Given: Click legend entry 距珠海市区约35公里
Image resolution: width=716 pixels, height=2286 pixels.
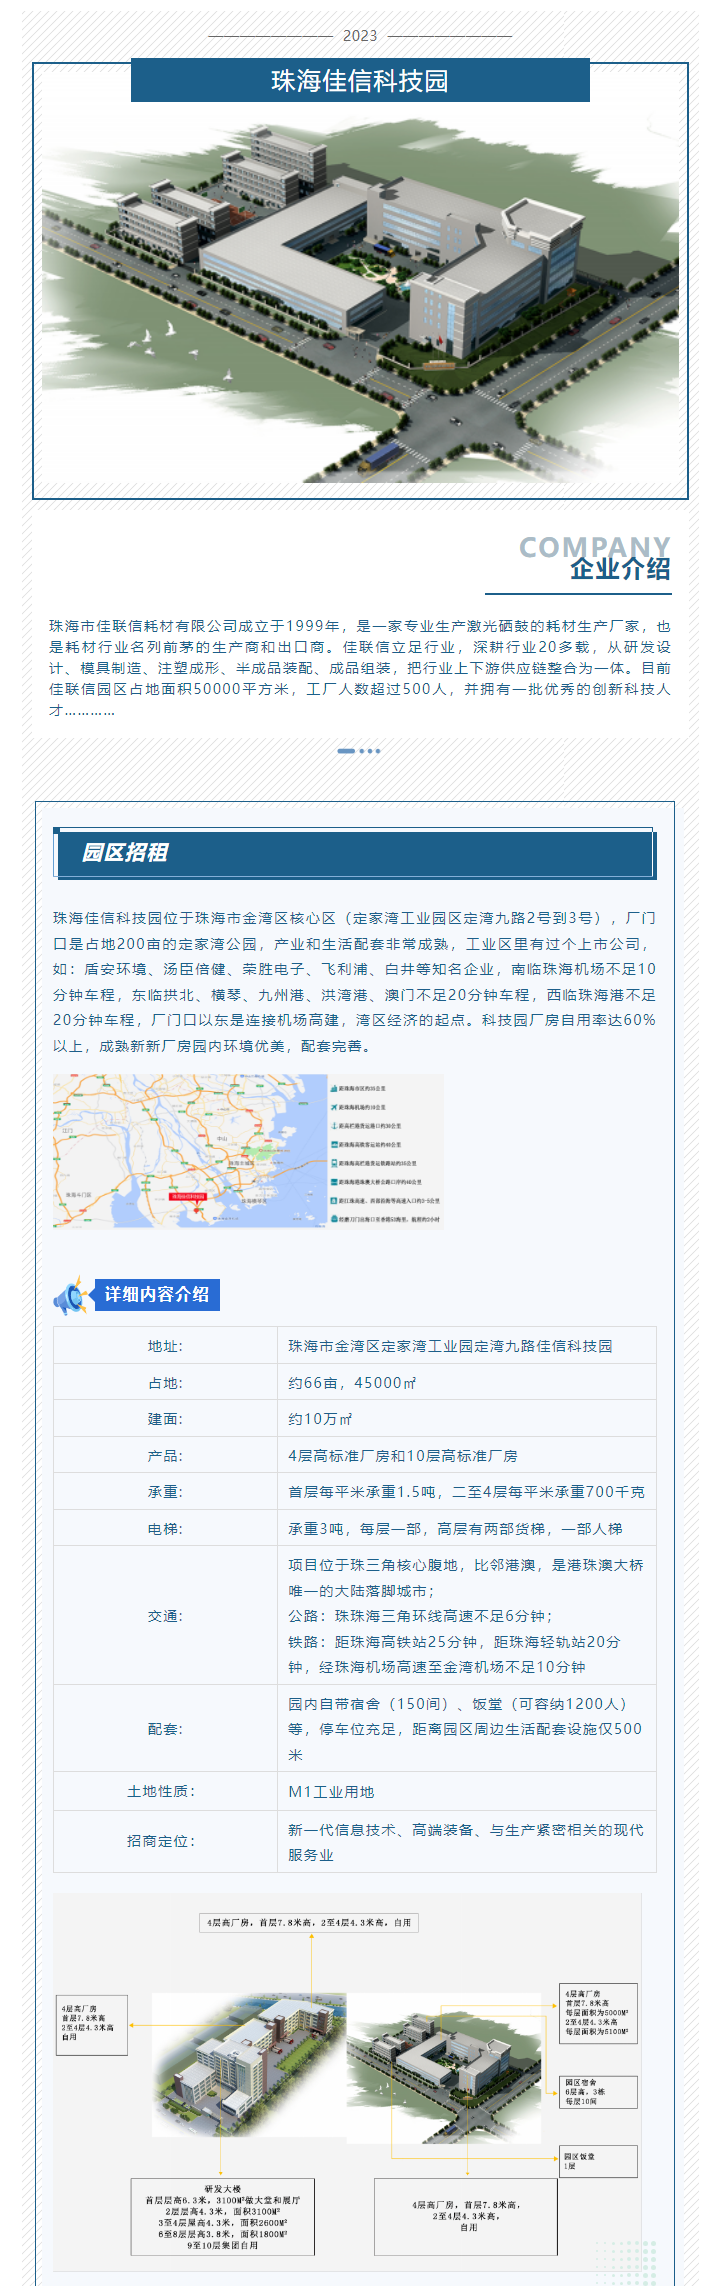Looking at the screenshot, I should [363, 1088].
